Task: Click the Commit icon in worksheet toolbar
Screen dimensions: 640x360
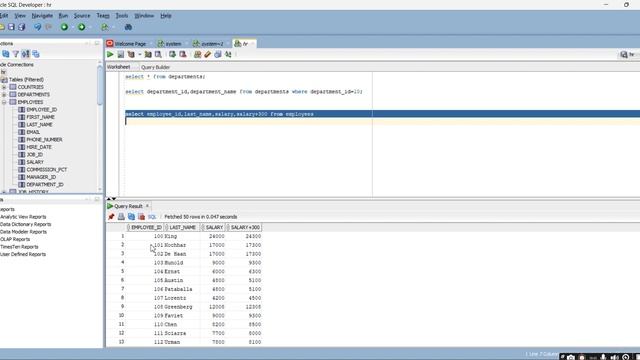Action: [x=173, y=54]
